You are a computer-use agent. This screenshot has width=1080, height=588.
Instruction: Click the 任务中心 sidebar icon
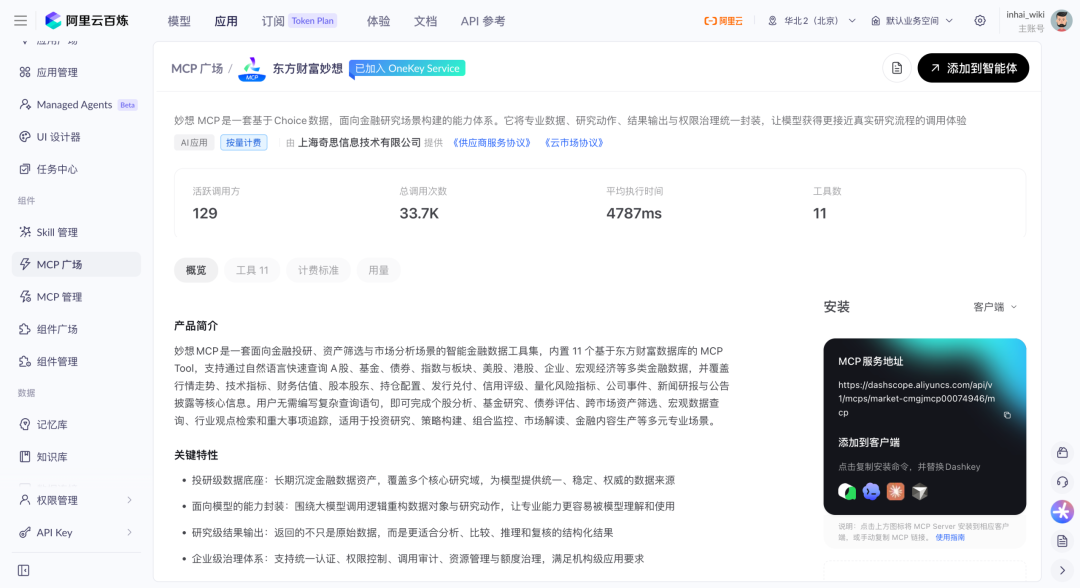tap(25, 169)
